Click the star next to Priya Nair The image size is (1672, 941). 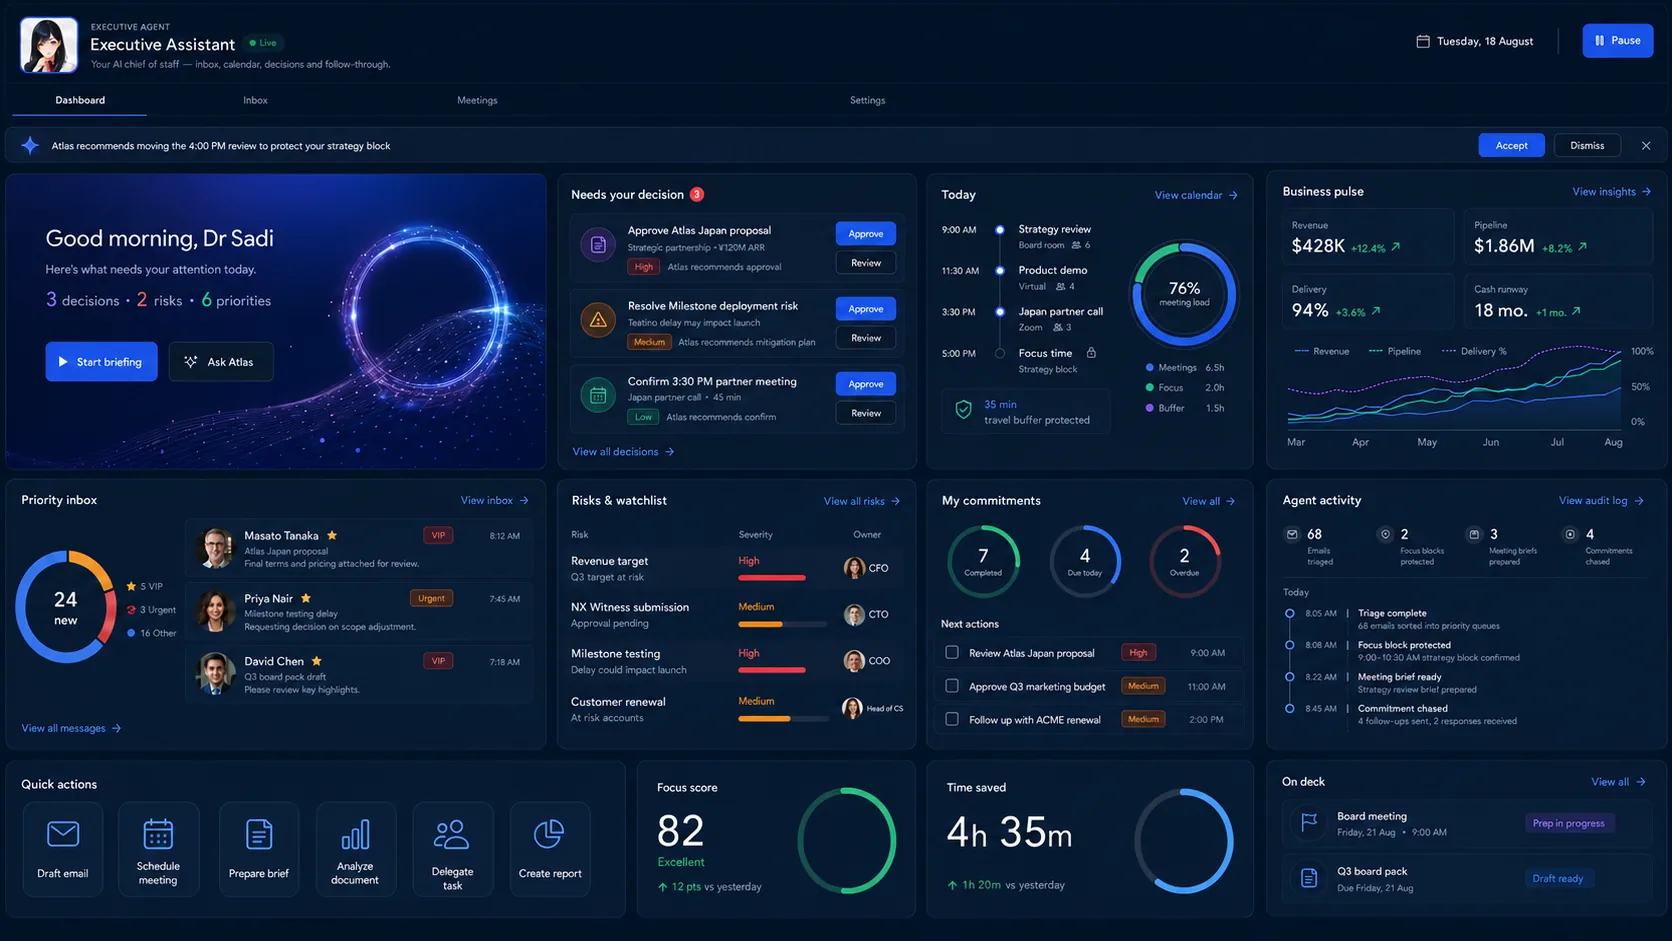[306, 598]
